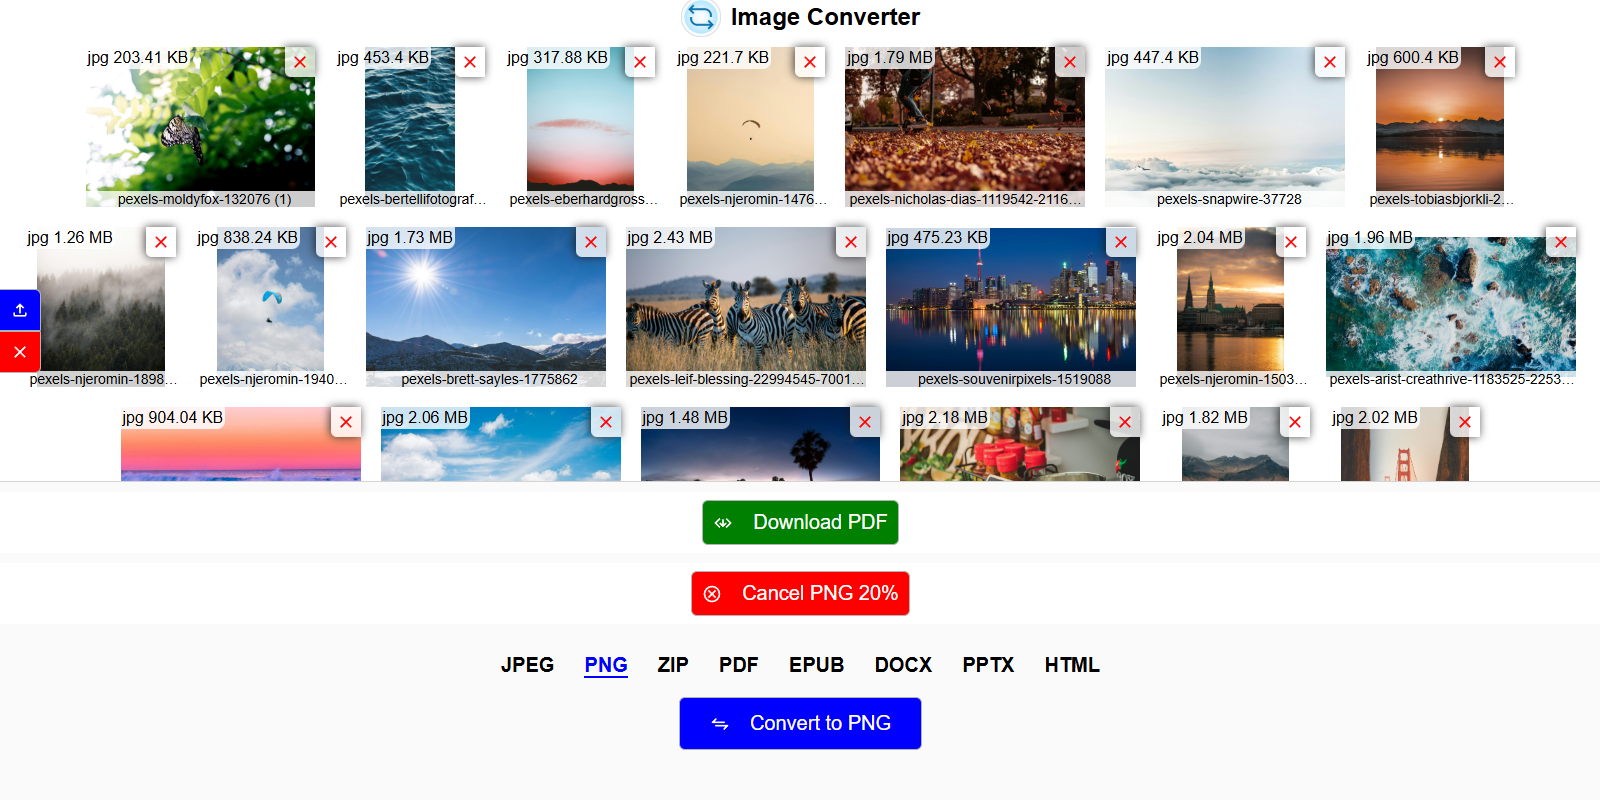Click the blue upload icon on left edge
Image resolution: width=1600 pixels, height=800 pixels.
20,310
